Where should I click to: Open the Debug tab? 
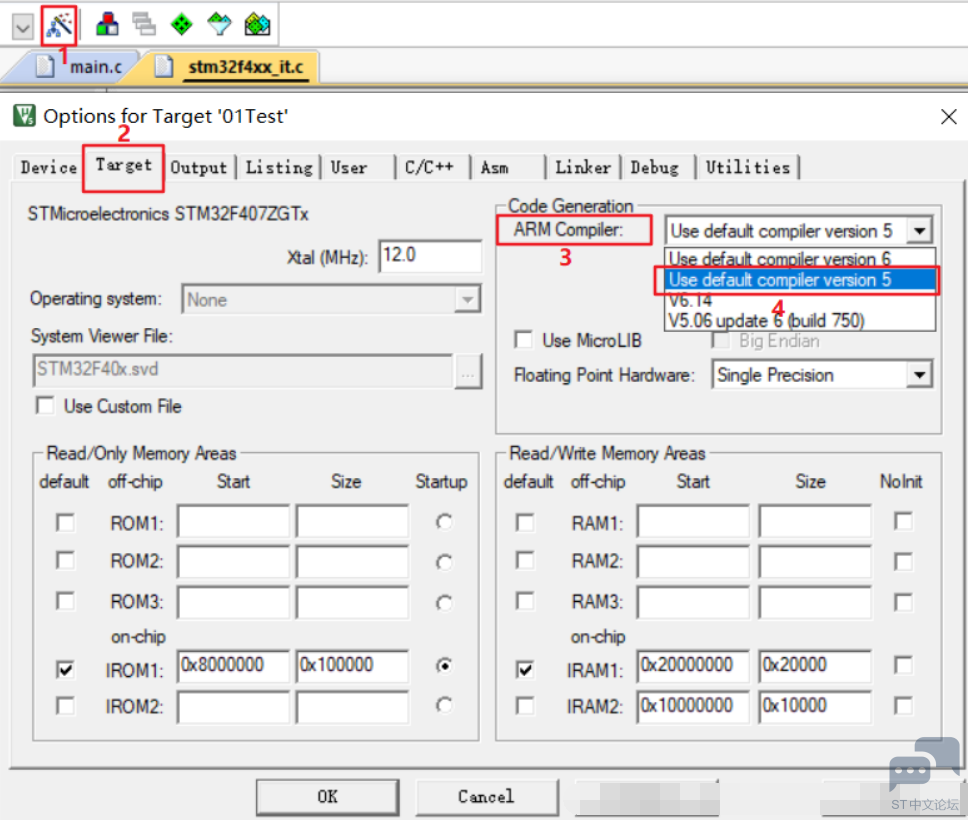pyautogui.click(x=654, y=167)
